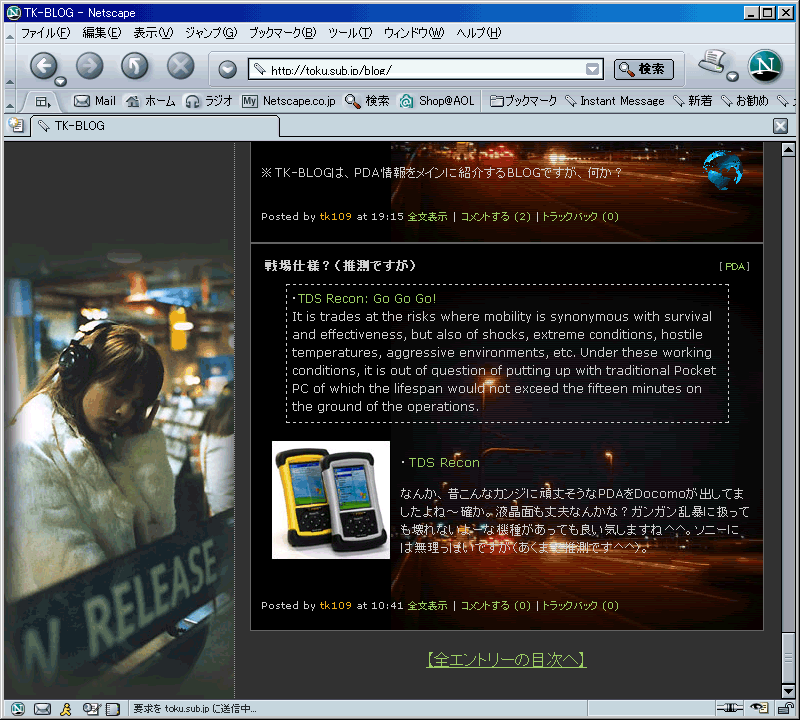The width and height of the screenshot is (800, 720).
Task: Open the ファイル(F) menu
Action: [x=45, y=33]
